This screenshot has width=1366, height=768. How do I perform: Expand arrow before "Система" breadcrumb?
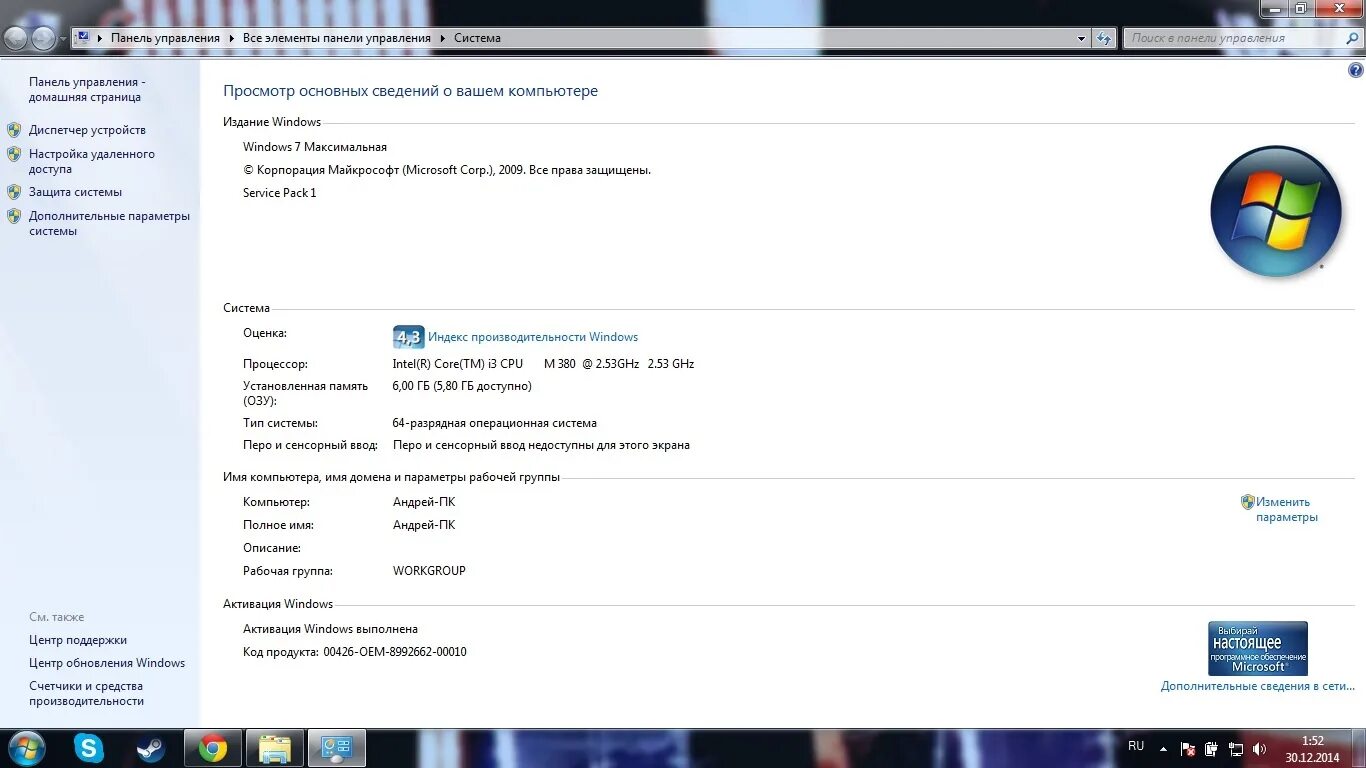[x=443, y=38]
